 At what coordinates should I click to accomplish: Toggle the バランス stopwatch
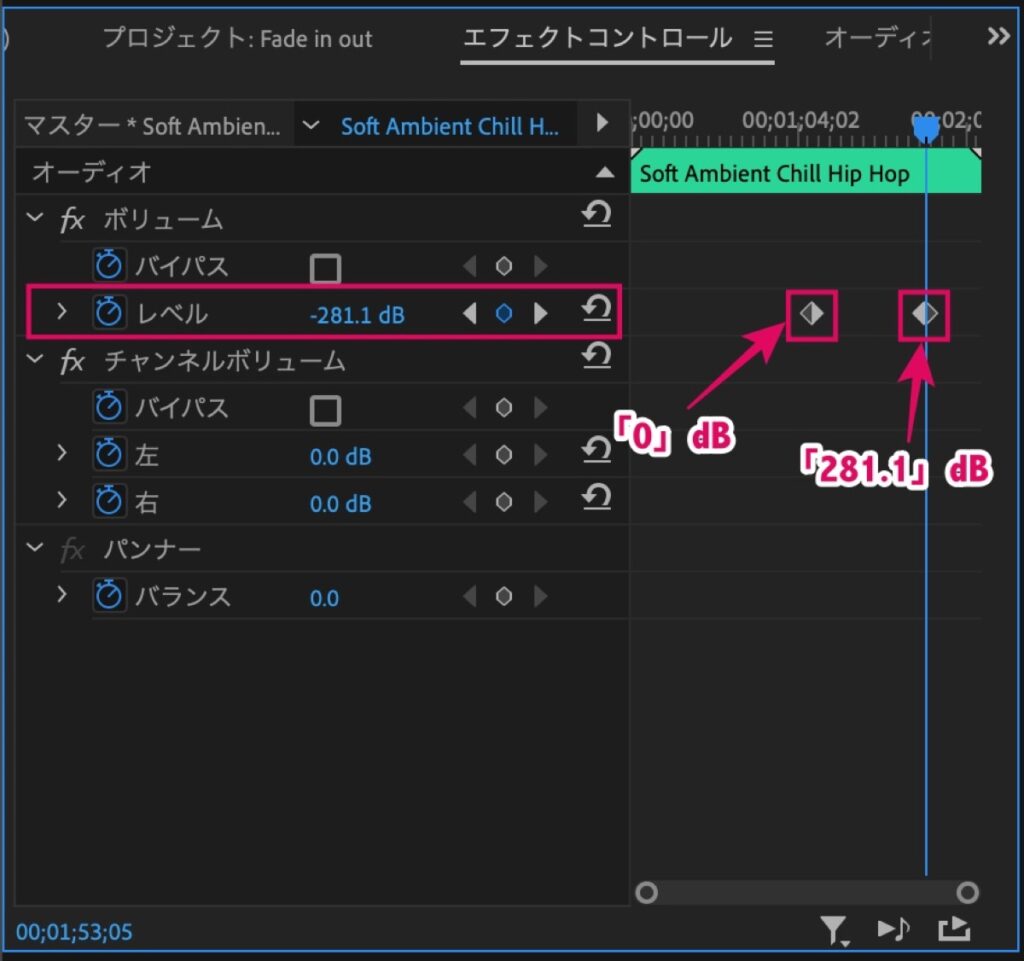pos(108,595)
